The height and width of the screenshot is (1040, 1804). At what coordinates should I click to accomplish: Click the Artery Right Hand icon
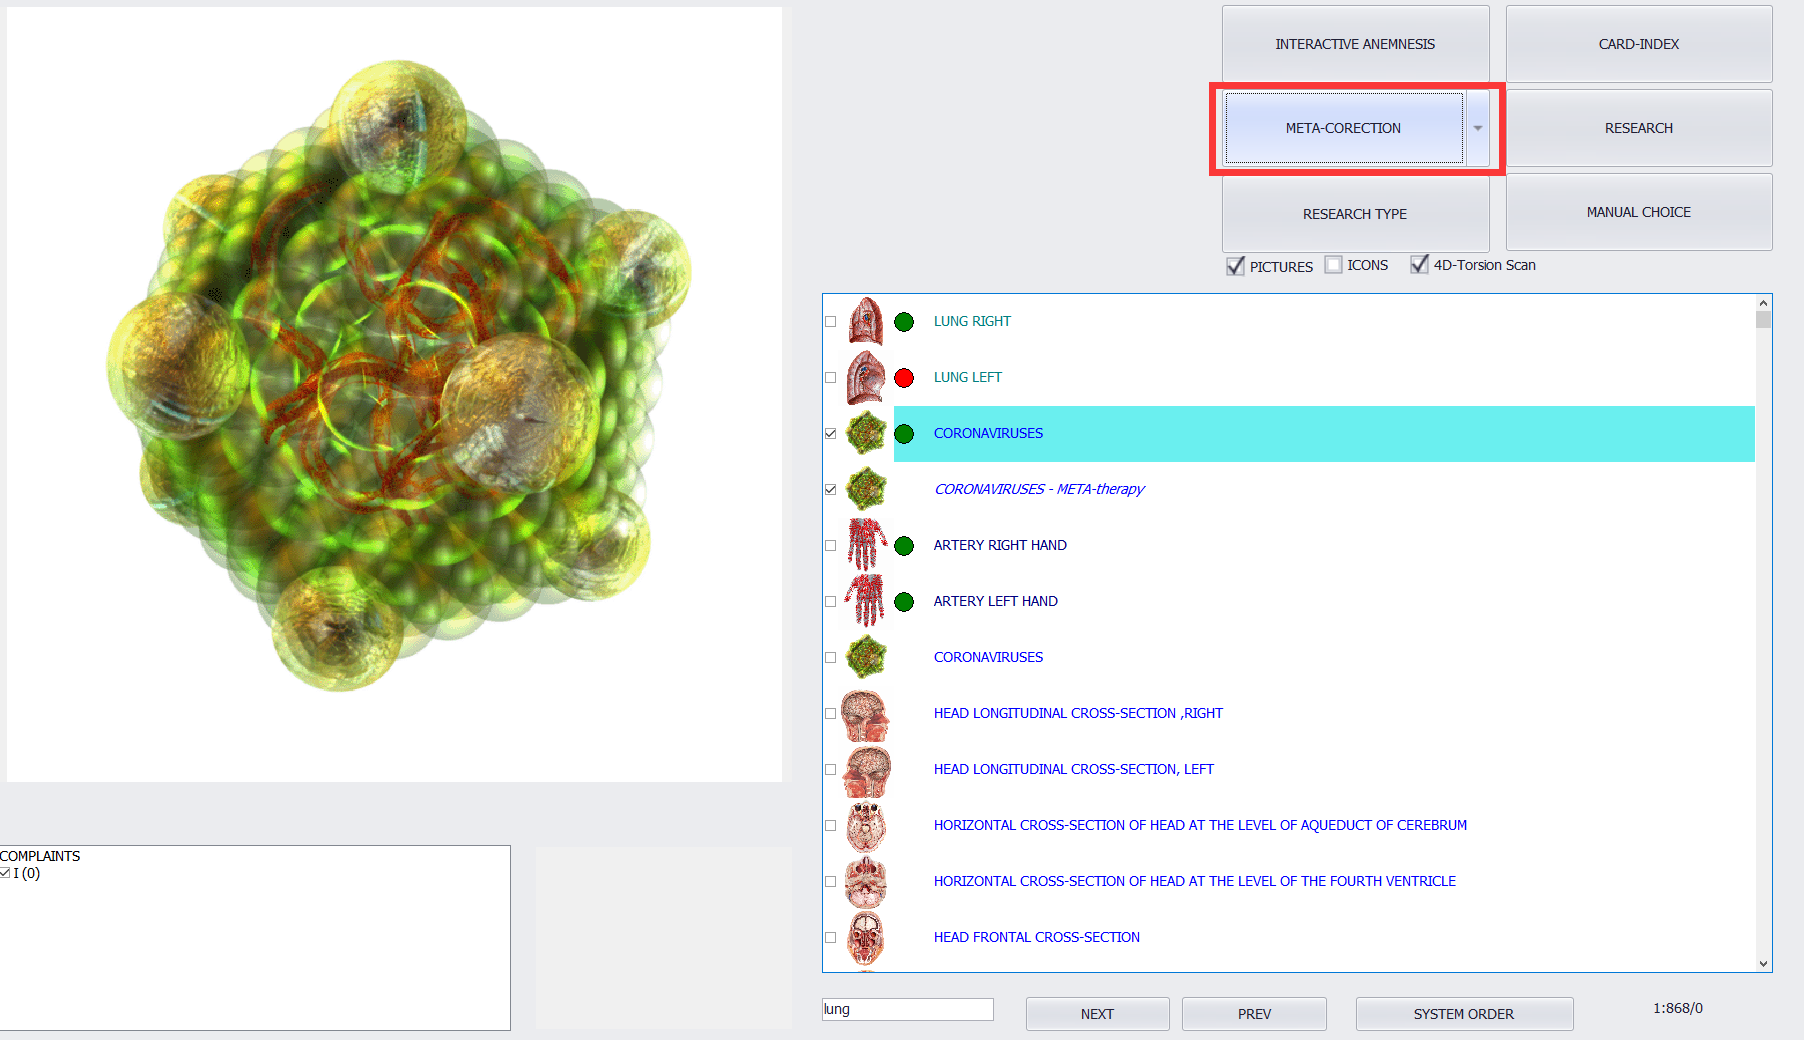865,545
